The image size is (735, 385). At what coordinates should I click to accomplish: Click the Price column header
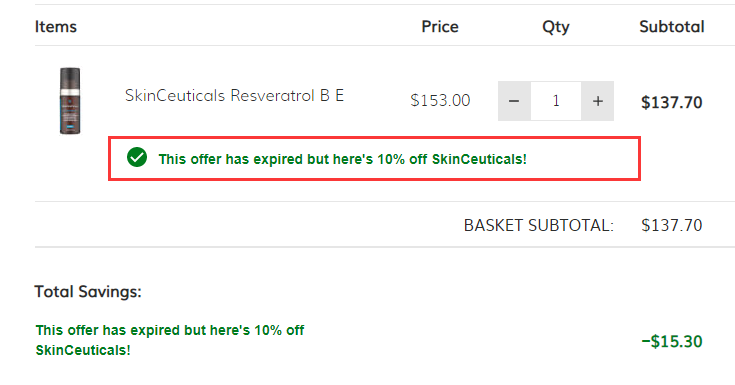(440, 27)
